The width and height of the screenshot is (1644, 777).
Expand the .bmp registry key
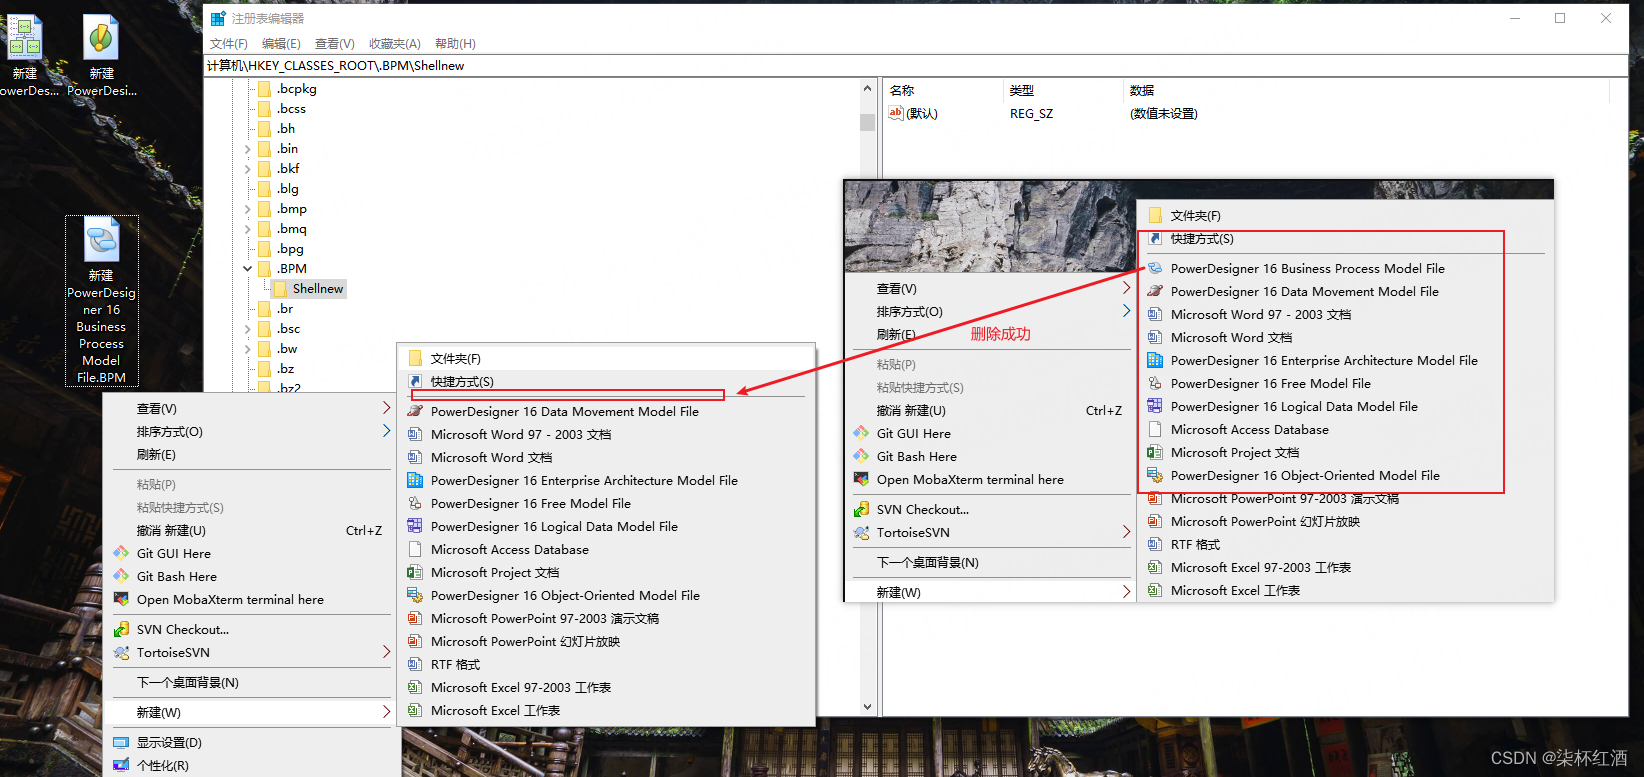tap(248, 209)
